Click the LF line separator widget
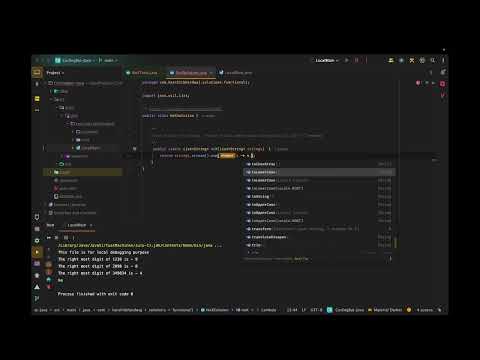This screenshot has width=480, height=360. click(x=304, y=310)
